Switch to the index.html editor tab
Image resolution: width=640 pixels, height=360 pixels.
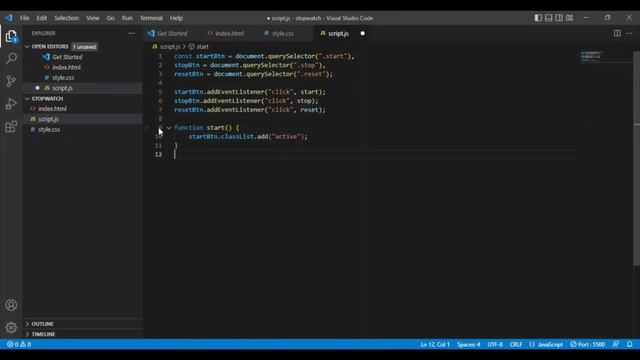[x=229, y=33]
